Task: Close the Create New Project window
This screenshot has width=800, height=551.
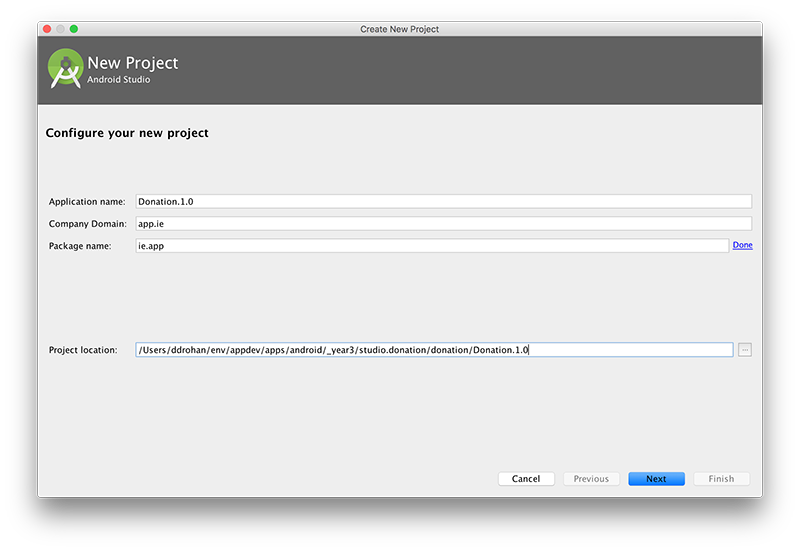Action: [x=47, y=29]
